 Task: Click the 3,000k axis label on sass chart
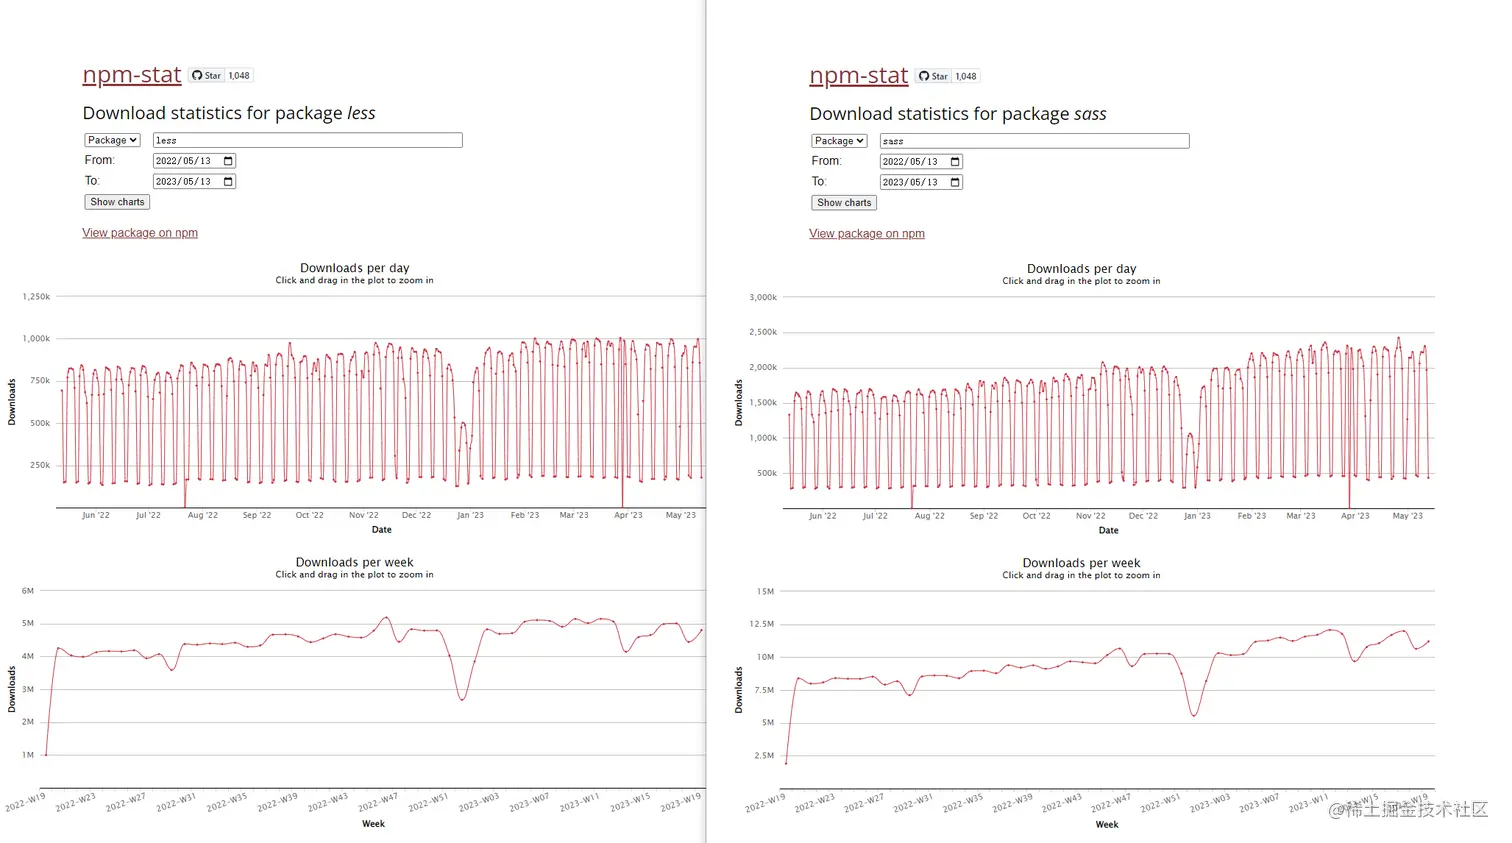[763, 298]
